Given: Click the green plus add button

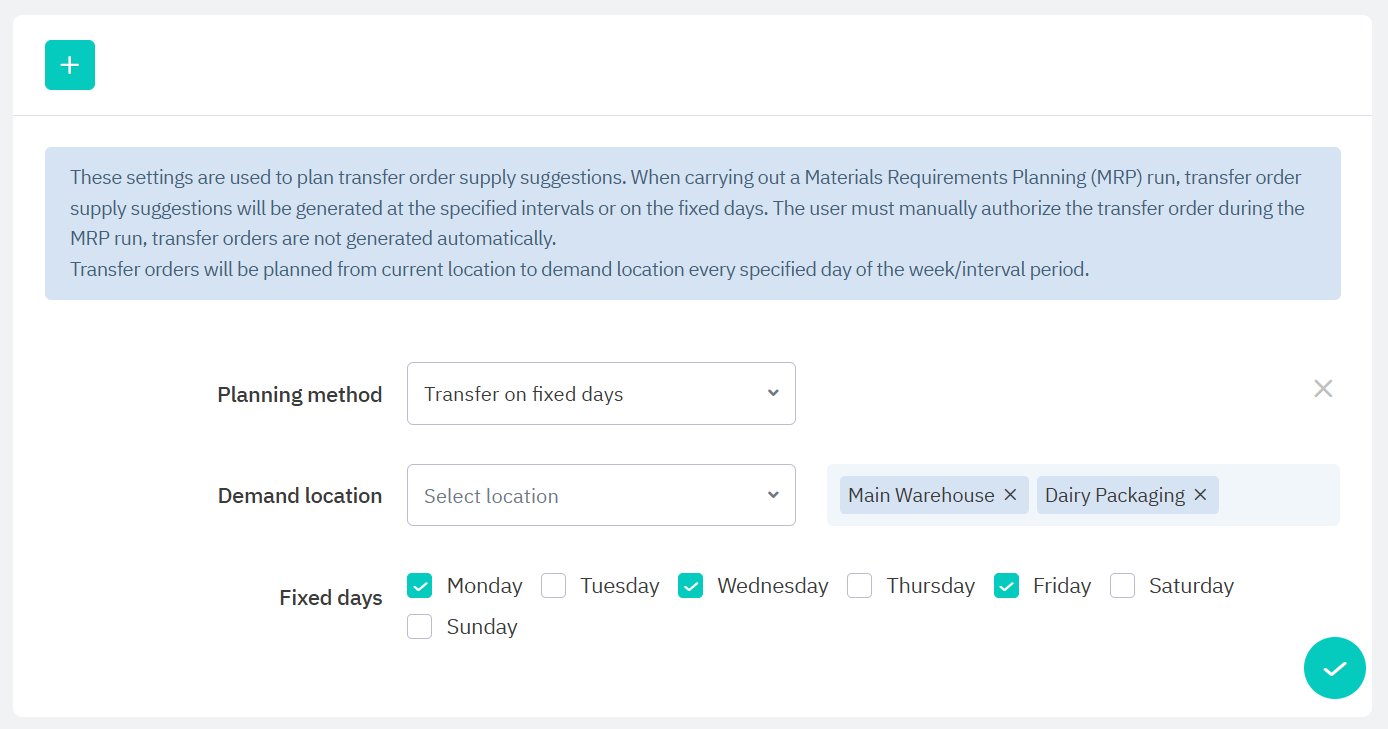Looking at the screenshot, I should pyautogui.click(x=70, y=65).
